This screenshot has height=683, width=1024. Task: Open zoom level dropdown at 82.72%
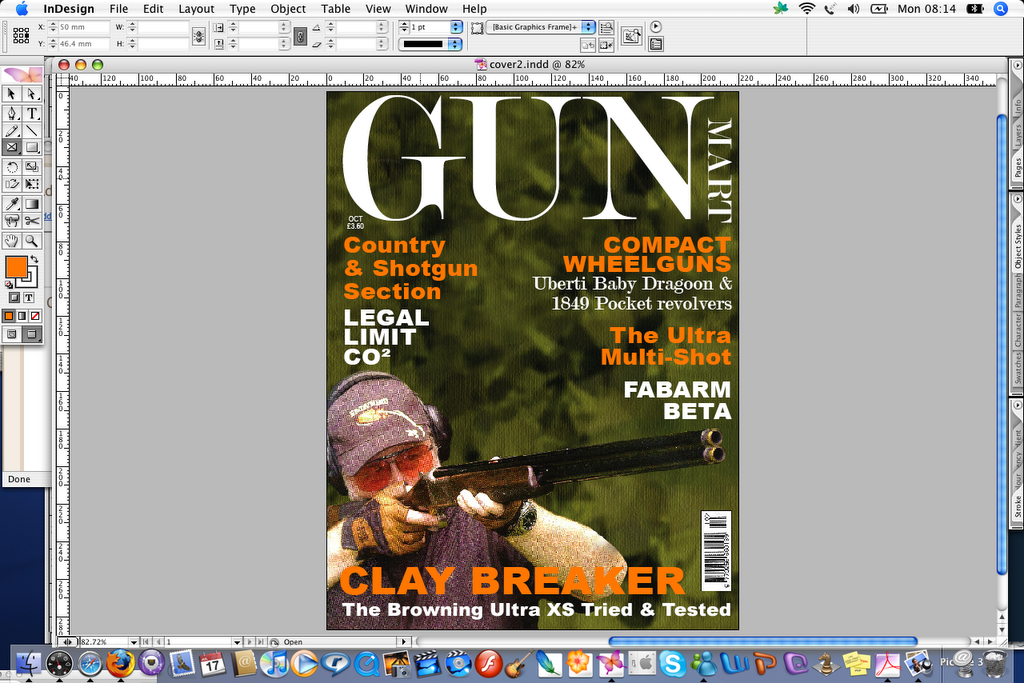(133, 642)
